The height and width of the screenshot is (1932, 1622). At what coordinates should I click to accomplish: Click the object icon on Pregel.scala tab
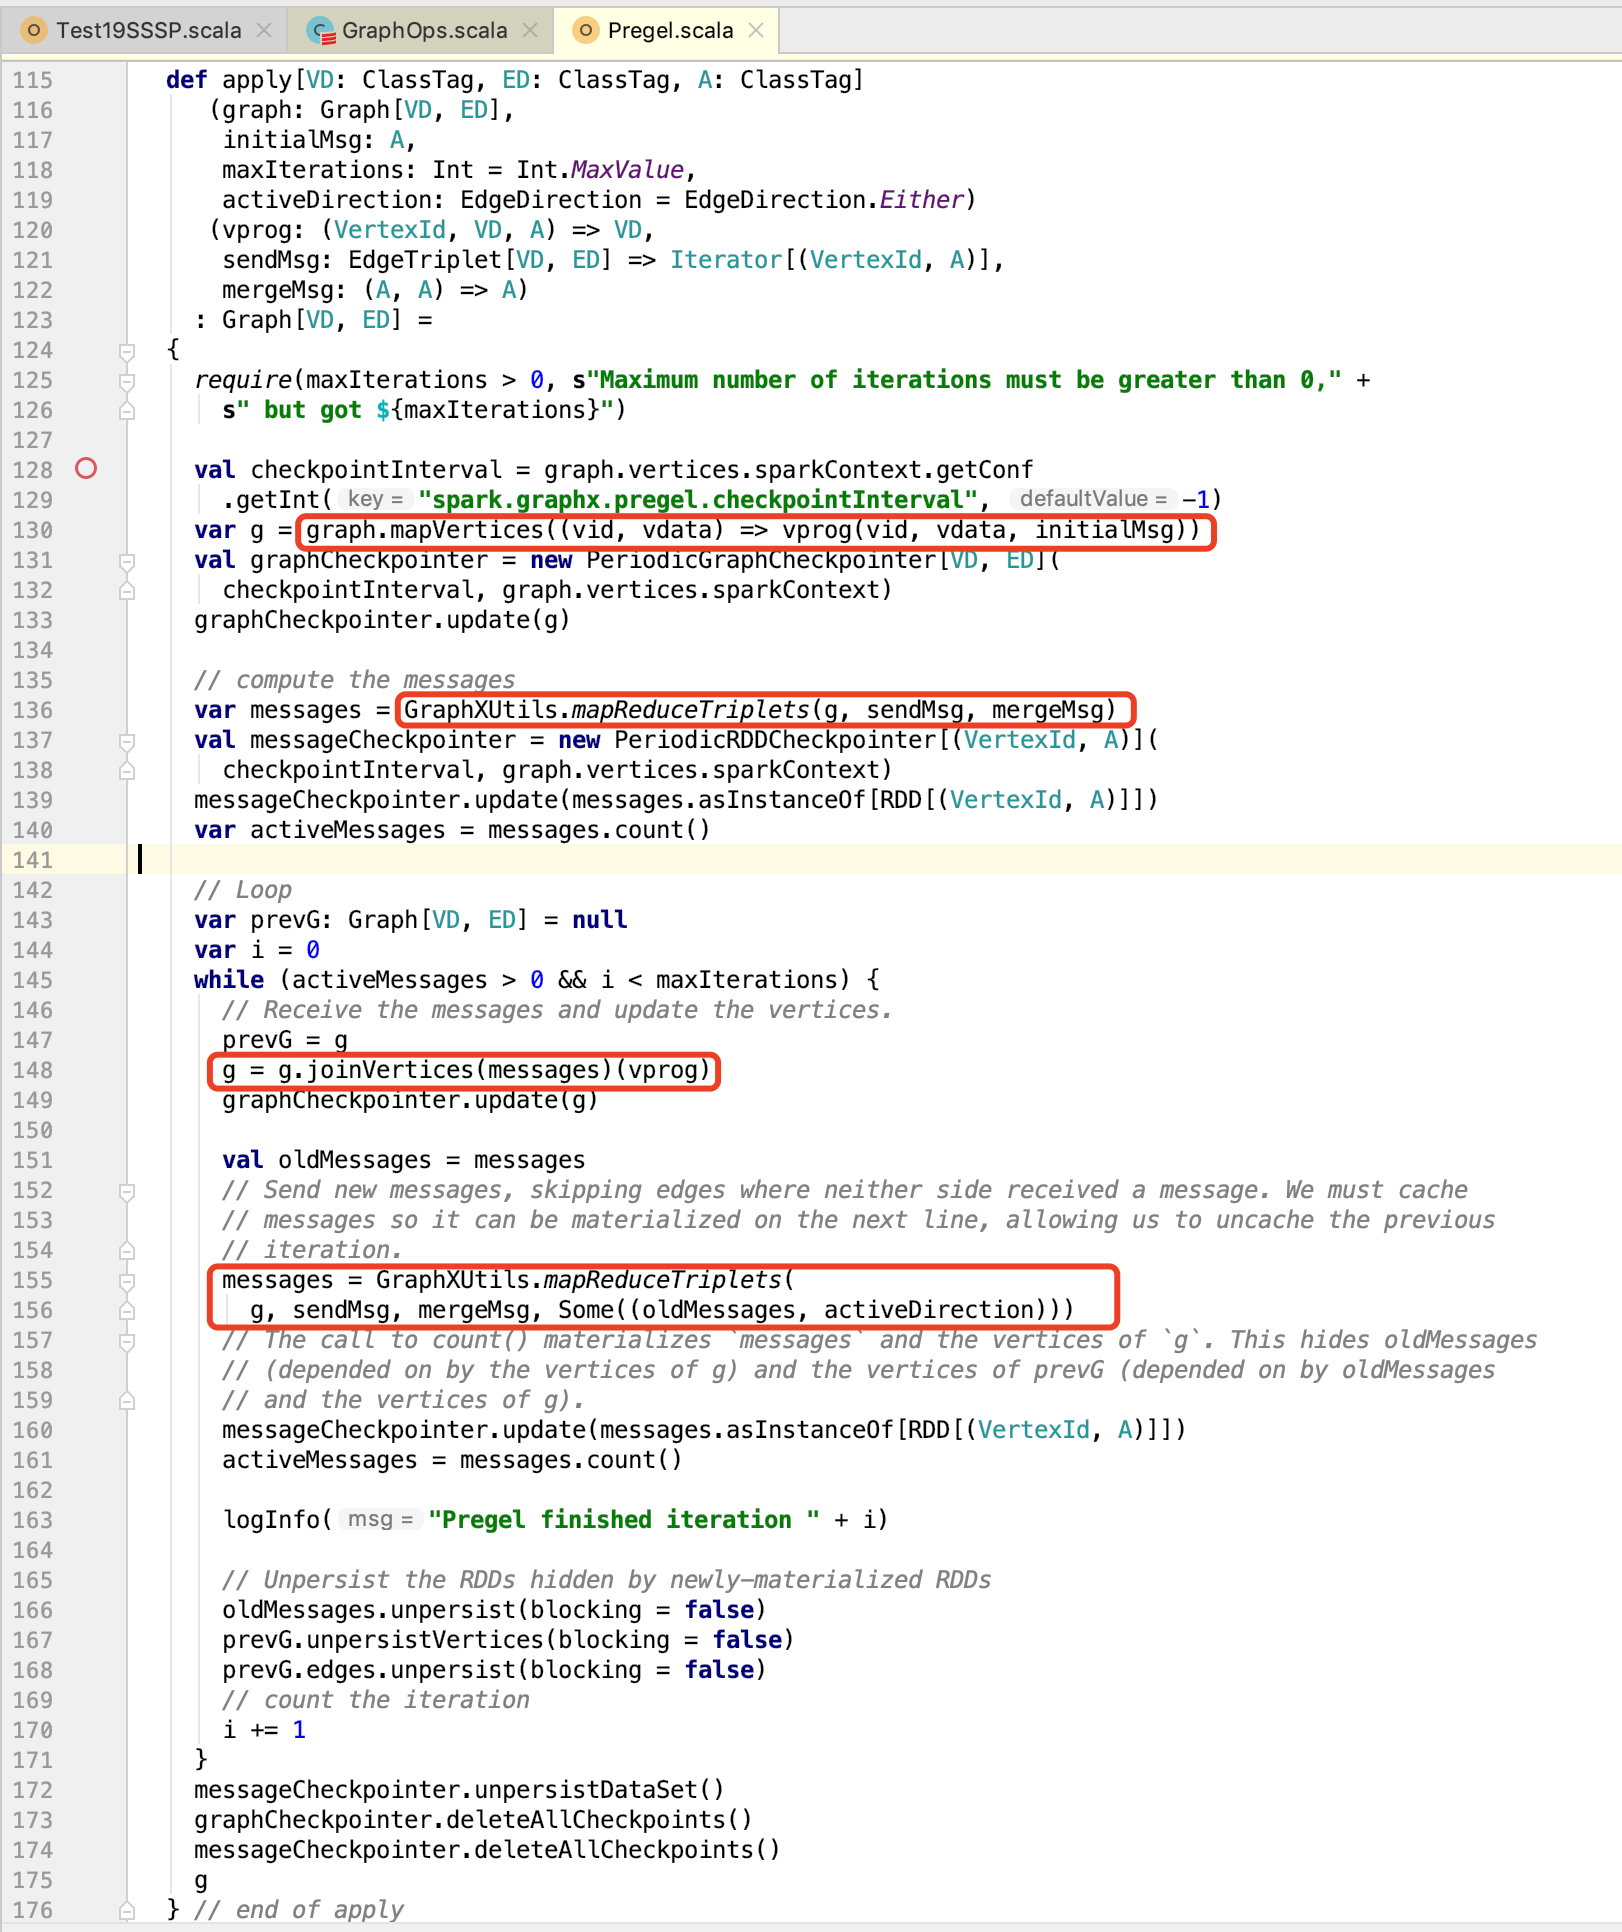[x=586, y=31]
